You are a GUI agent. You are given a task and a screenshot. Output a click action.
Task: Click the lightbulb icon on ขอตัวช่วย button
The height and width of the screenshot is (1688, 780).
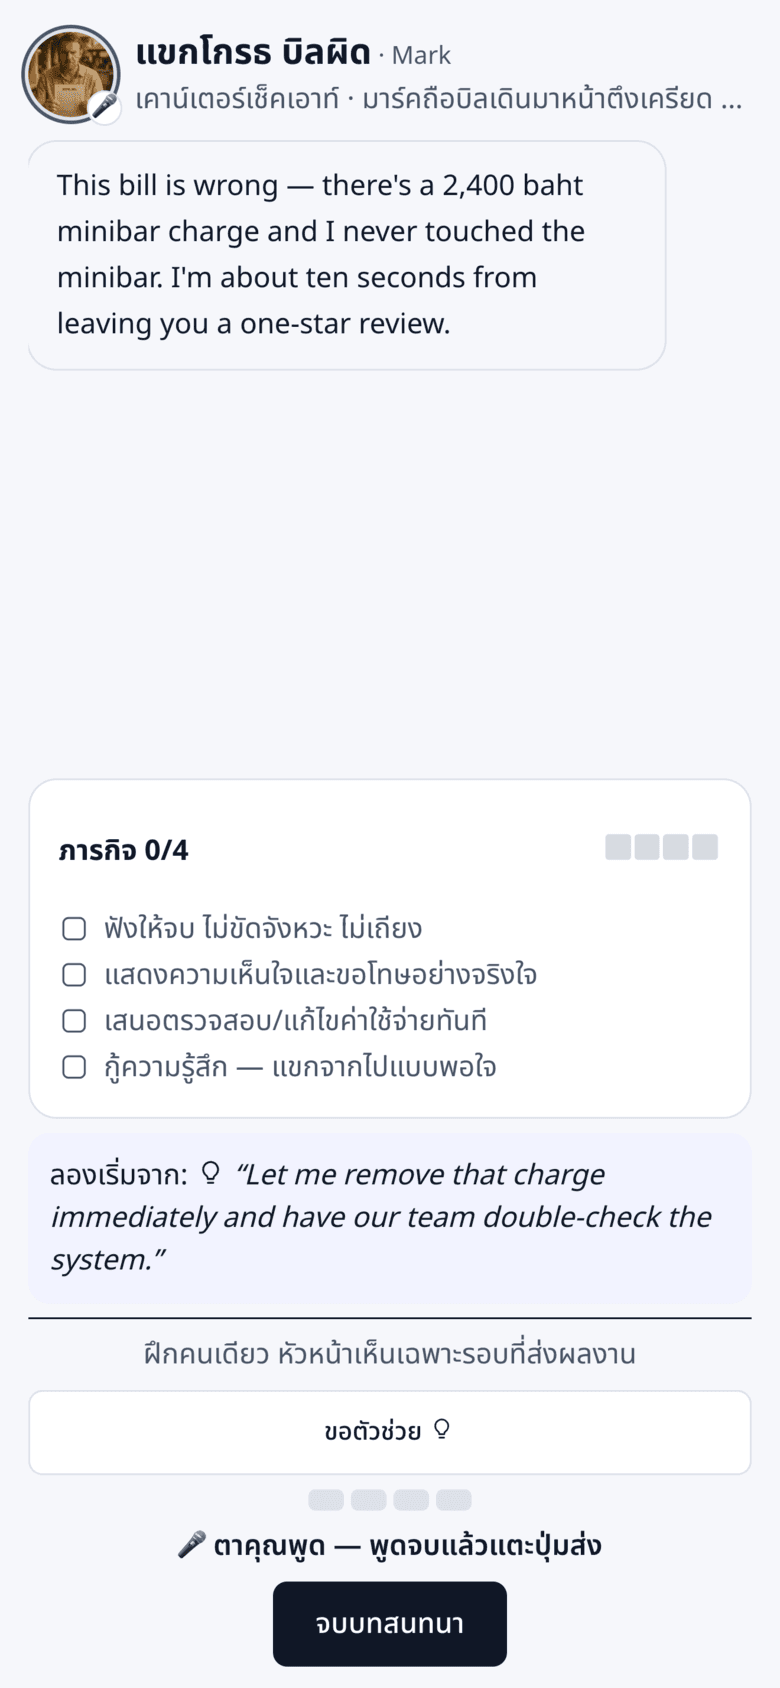[x=442, y=1431]
